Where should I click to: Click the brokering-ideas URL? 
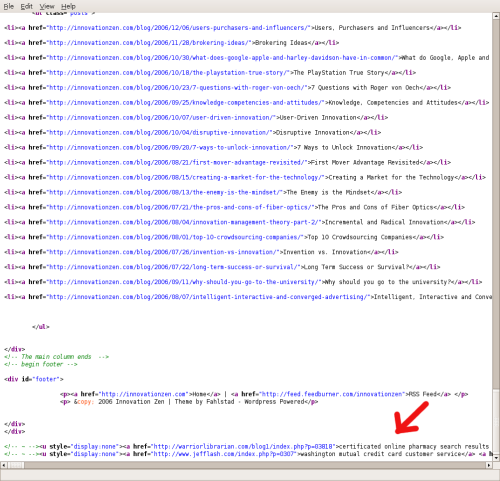(150, 43)
